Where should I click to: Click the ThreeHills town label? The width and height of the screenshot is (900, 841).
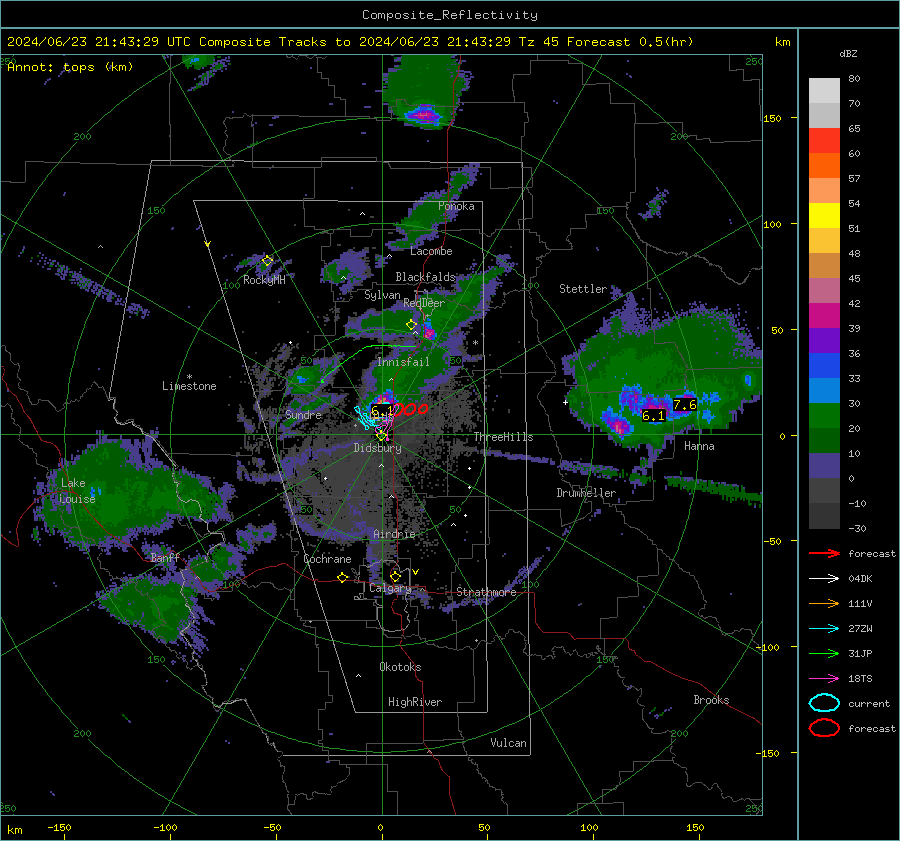(503, 437)
